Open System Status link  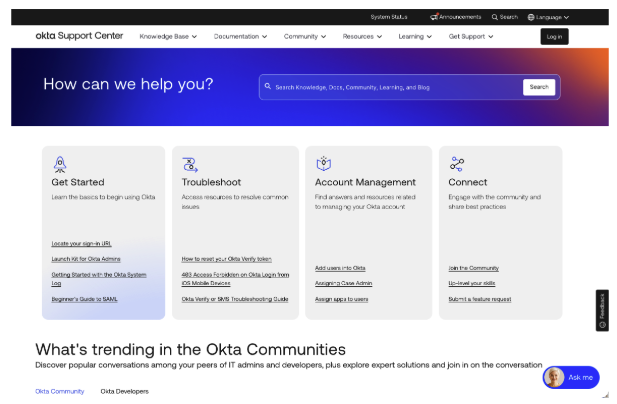(x=389, y=17)
